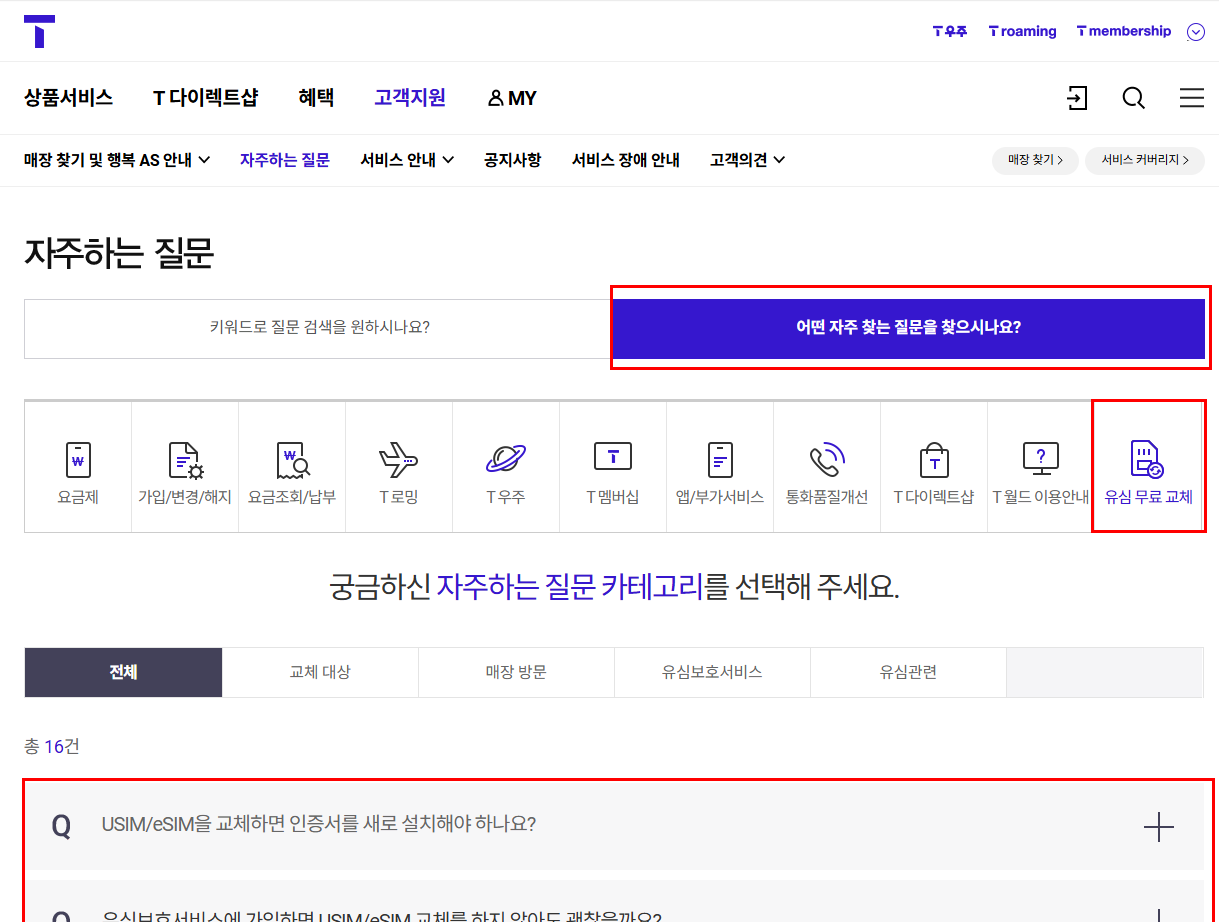Select the T 우주 planet icon
1219x922 pixels.
click(x=506, y=459)
